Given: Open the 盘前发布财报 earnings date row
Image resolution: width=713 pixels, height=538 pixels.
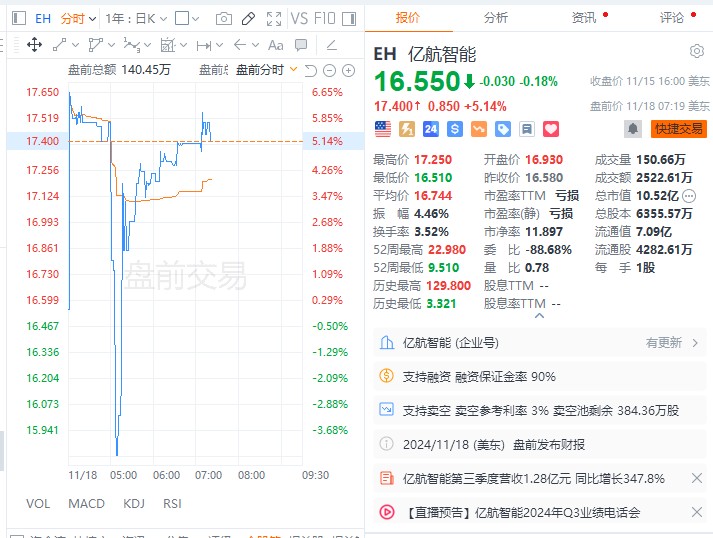Looking at the screenshot, I should click(540, 444).
